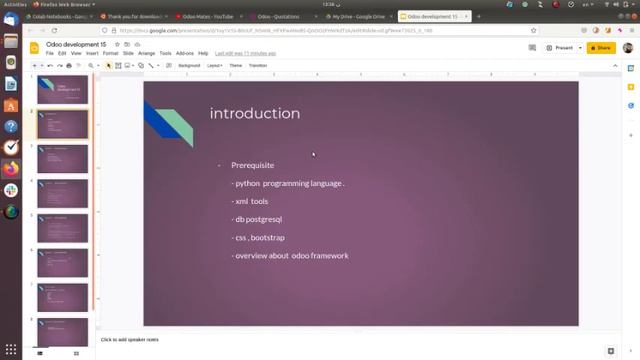Open the Edit menu
This screenshot has width=640, height=360.
[x=62, y=53]
